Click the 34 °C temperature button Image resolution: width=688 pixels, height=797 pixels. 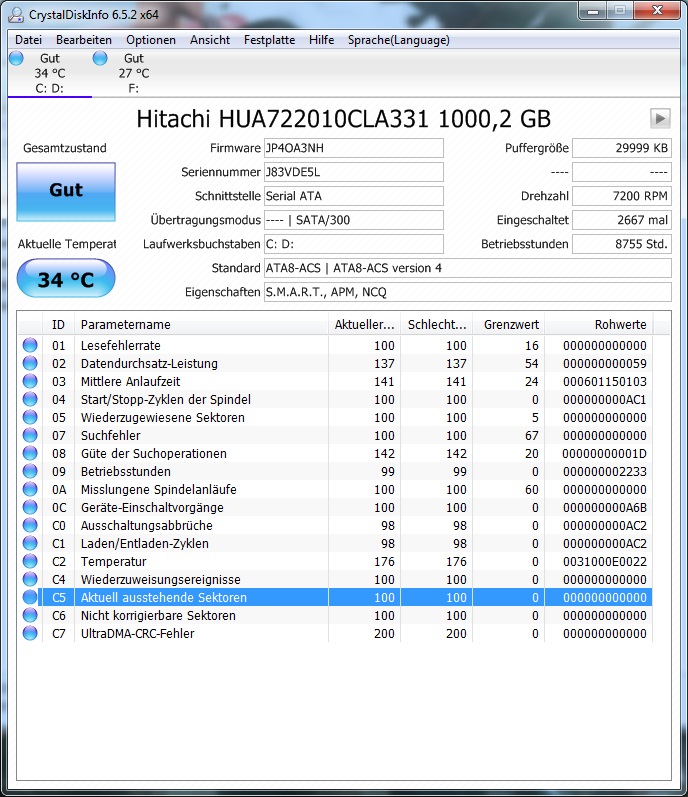click(x=66, y=279)
